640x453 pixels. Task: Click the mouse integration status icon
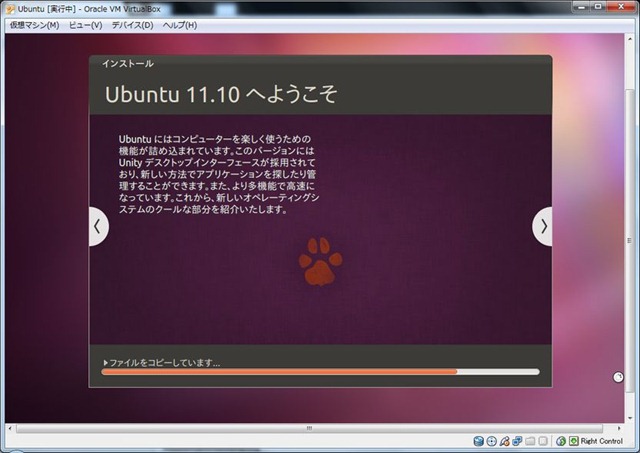(x=560, y=441)
